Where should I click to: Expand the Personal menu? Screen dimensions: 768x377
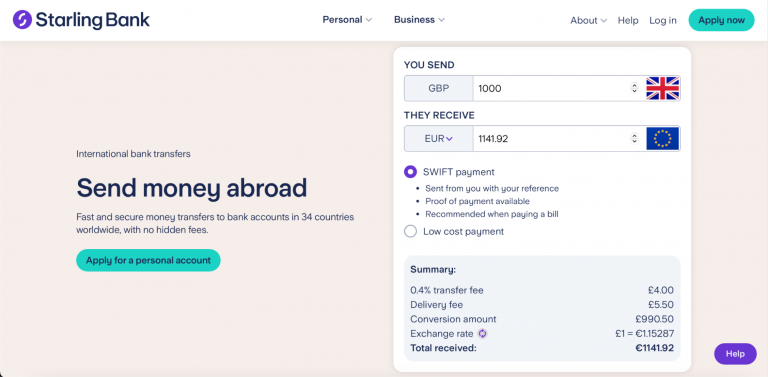[347, 20]
